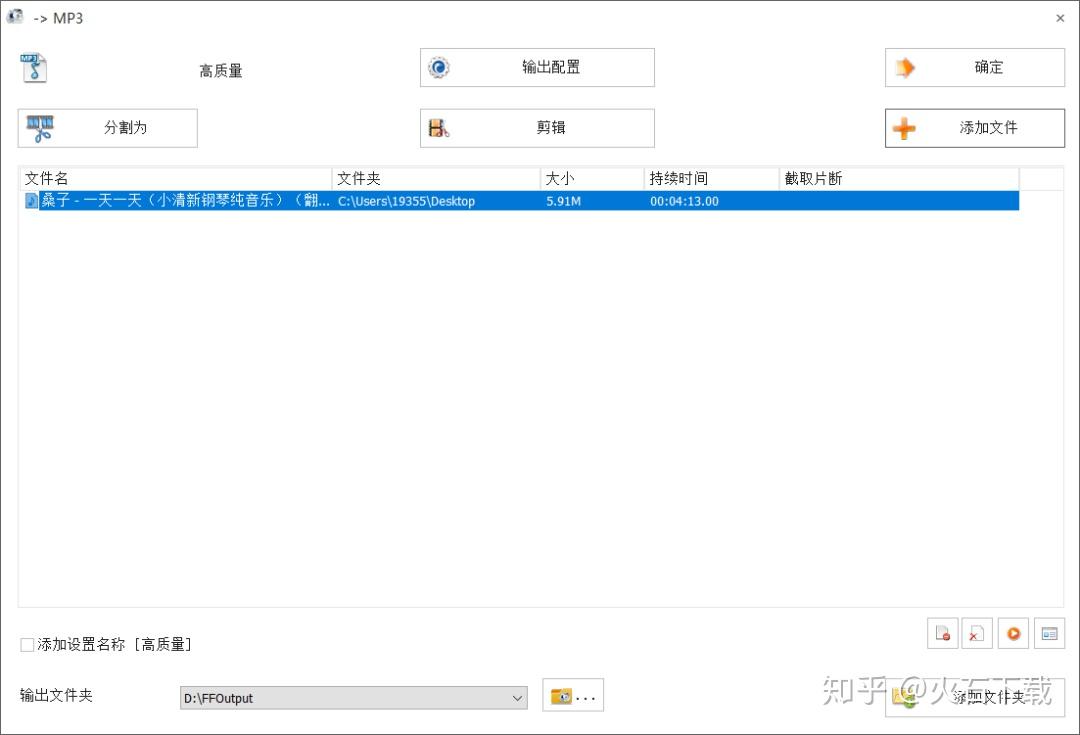The width and height of the screenshot is (1080, 735).
Task: Select the file row 桑子 - 一天一天
Action: [520, 201]
